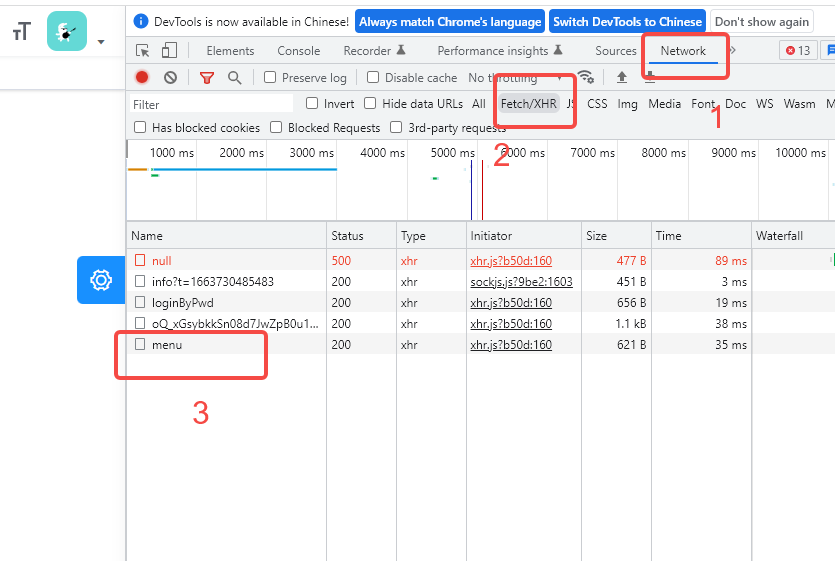Viewport: 835px width, 561px height.
Task: Click the 5000 ms timeline overview marker
Action: tap(452, 153)
